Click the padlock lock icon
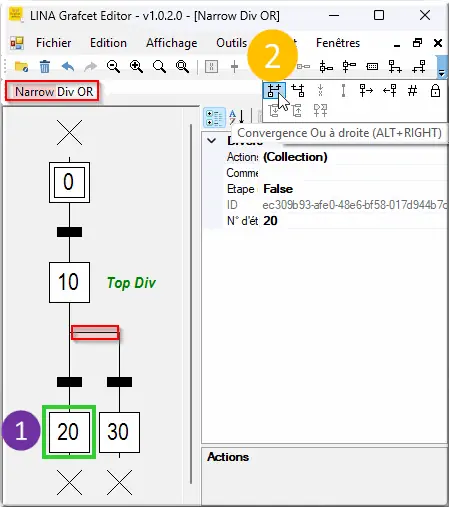Image resolution: width=449 pixels, height=507 pixels. coord(435,91)
